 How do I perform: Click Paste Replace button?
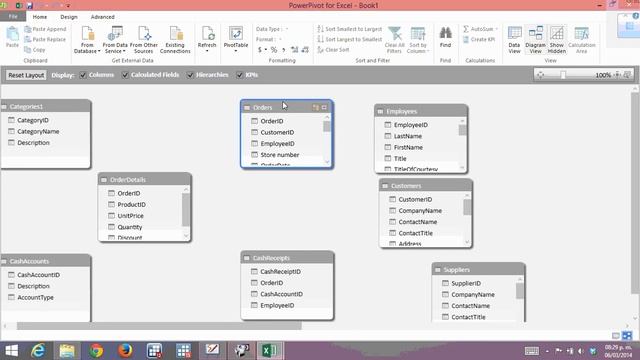[x=45, y=40]
